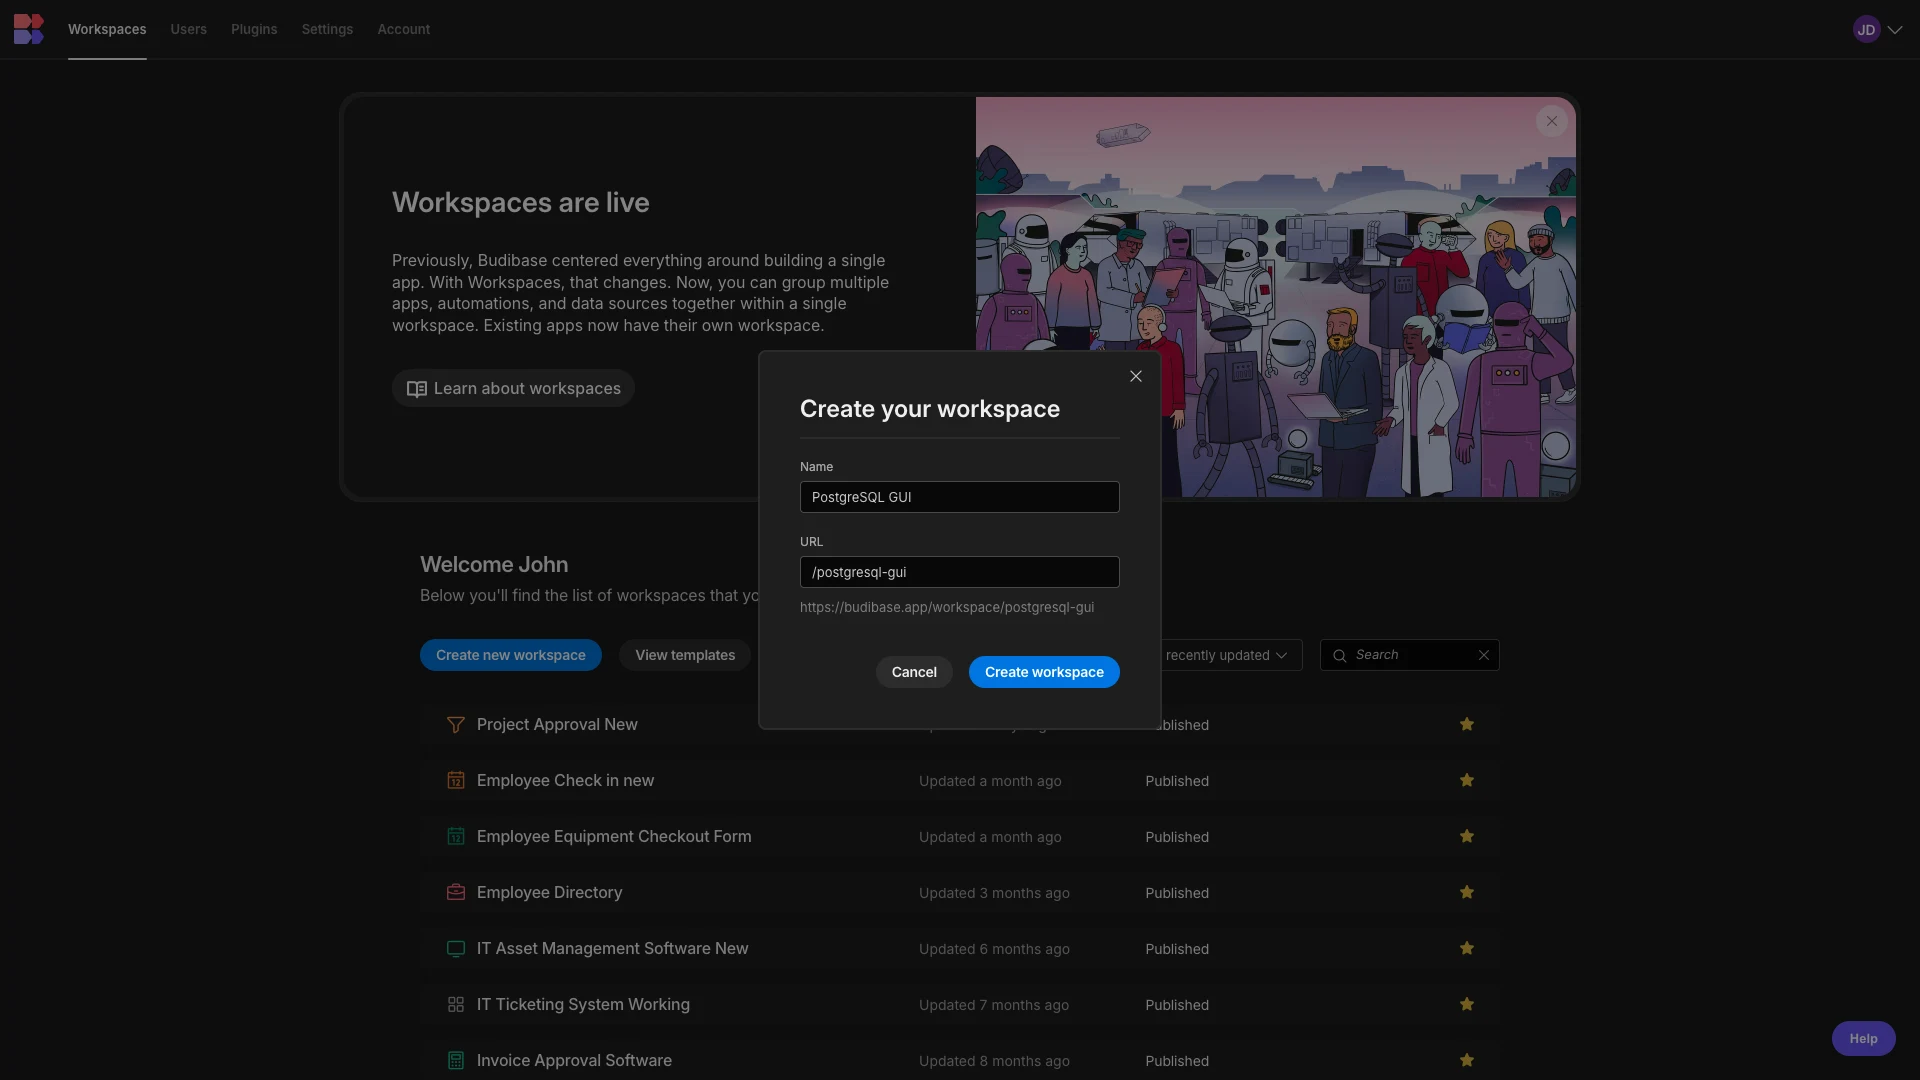Viewport: 1920px width, 1080px height.
Task: Open the Plugins tab
Action: [254, 29]
